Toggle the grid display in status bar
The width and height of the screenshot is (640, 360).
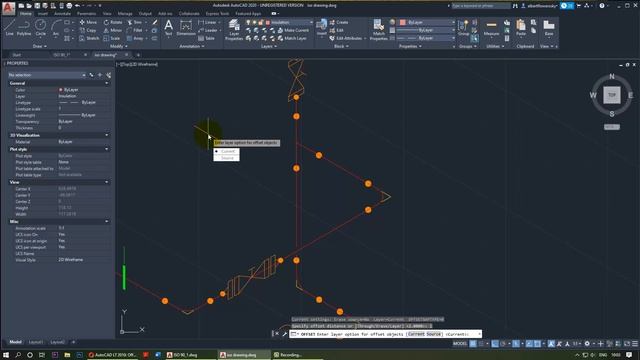point(473,344)
